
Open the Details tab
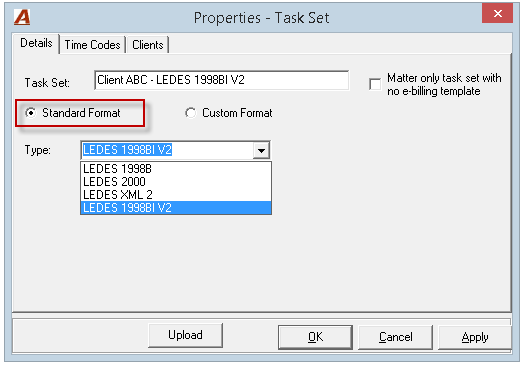[x=36, y=43]
